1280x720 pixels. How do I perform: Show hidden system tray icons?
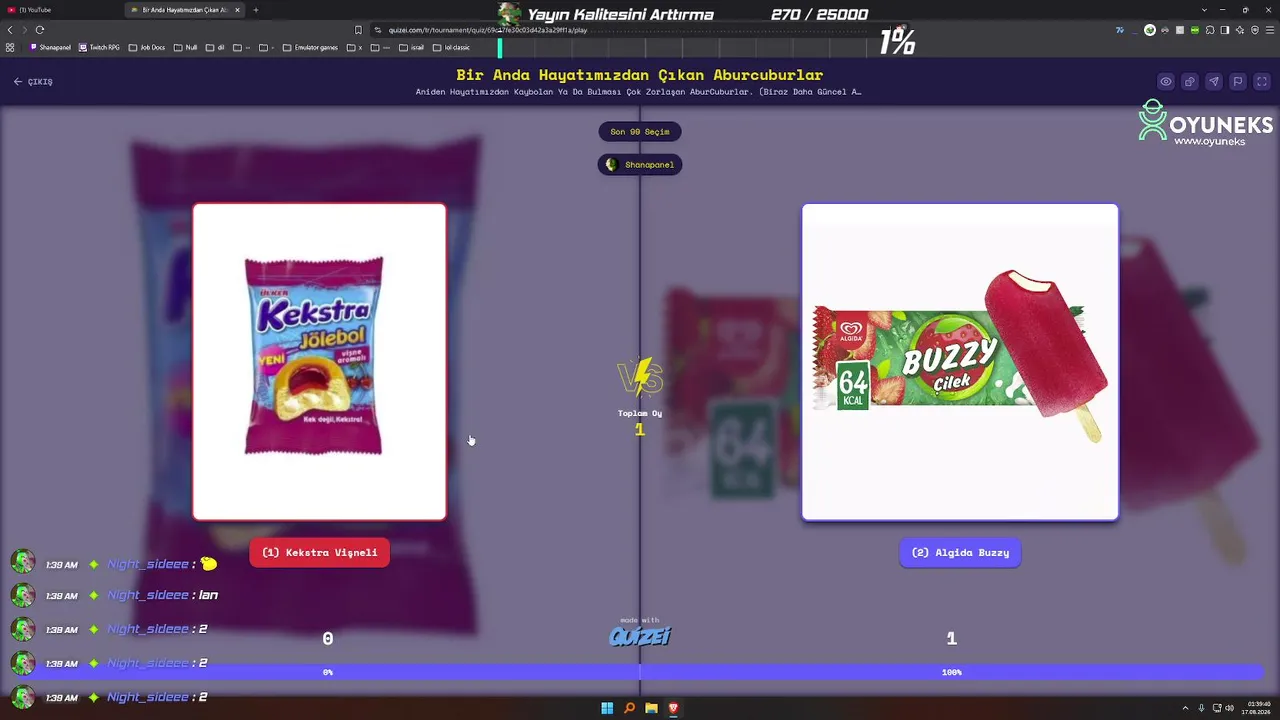tap(1186, 708)
